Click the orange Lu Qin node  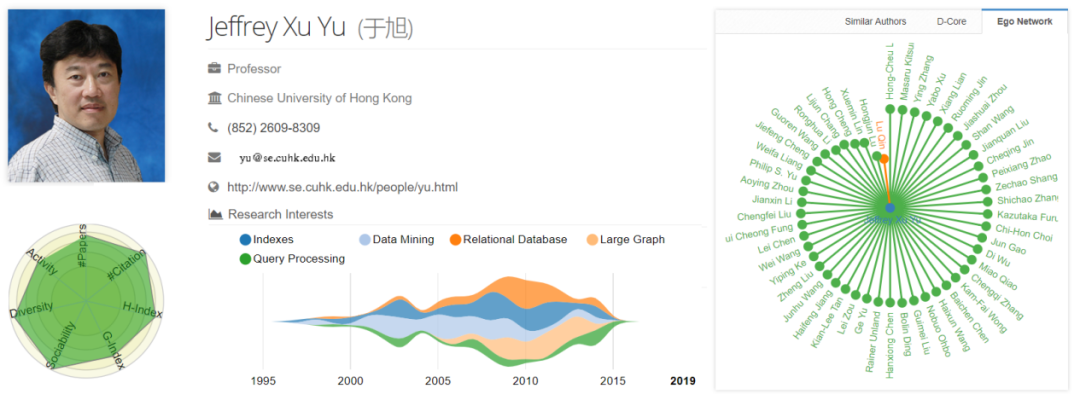coord(884,158)
